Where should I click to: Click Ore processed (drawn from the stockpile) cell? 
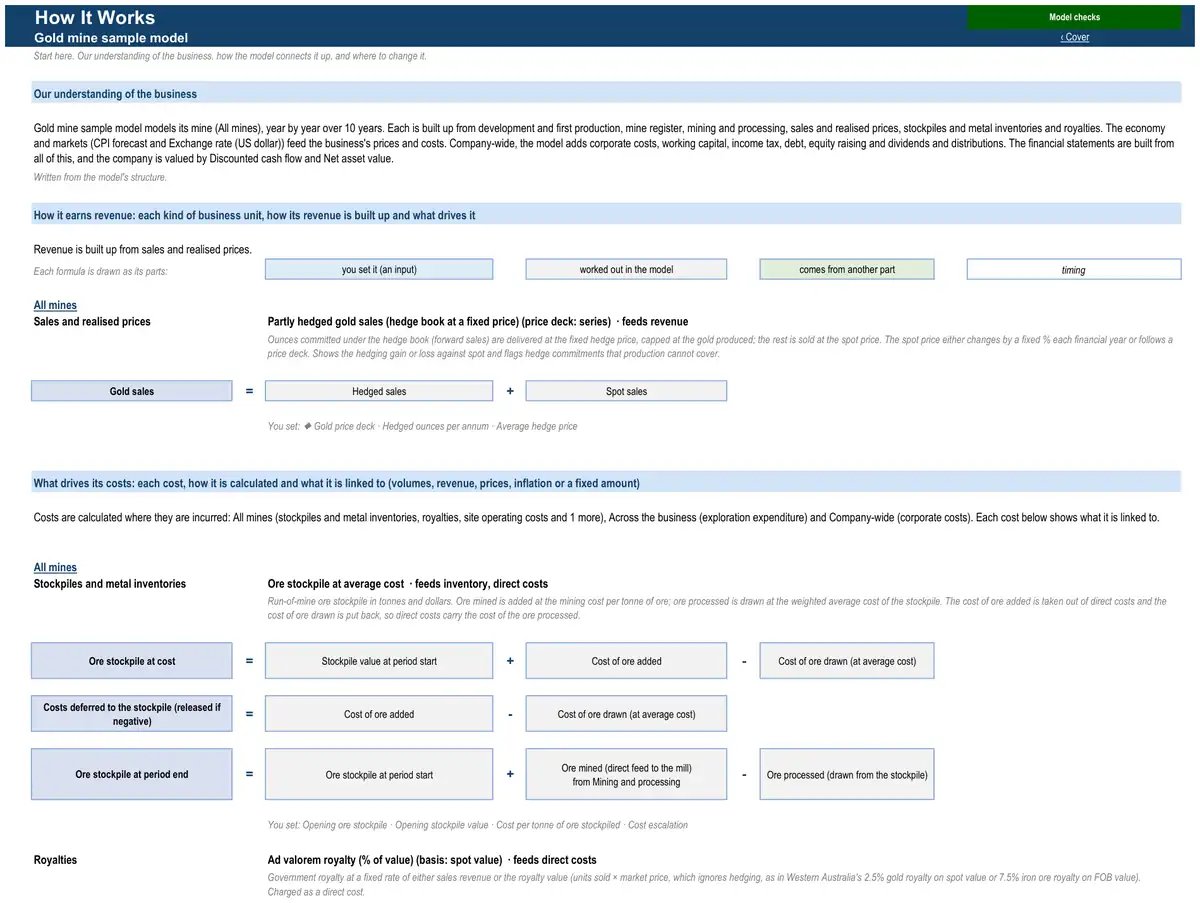[x=847, y=774]
